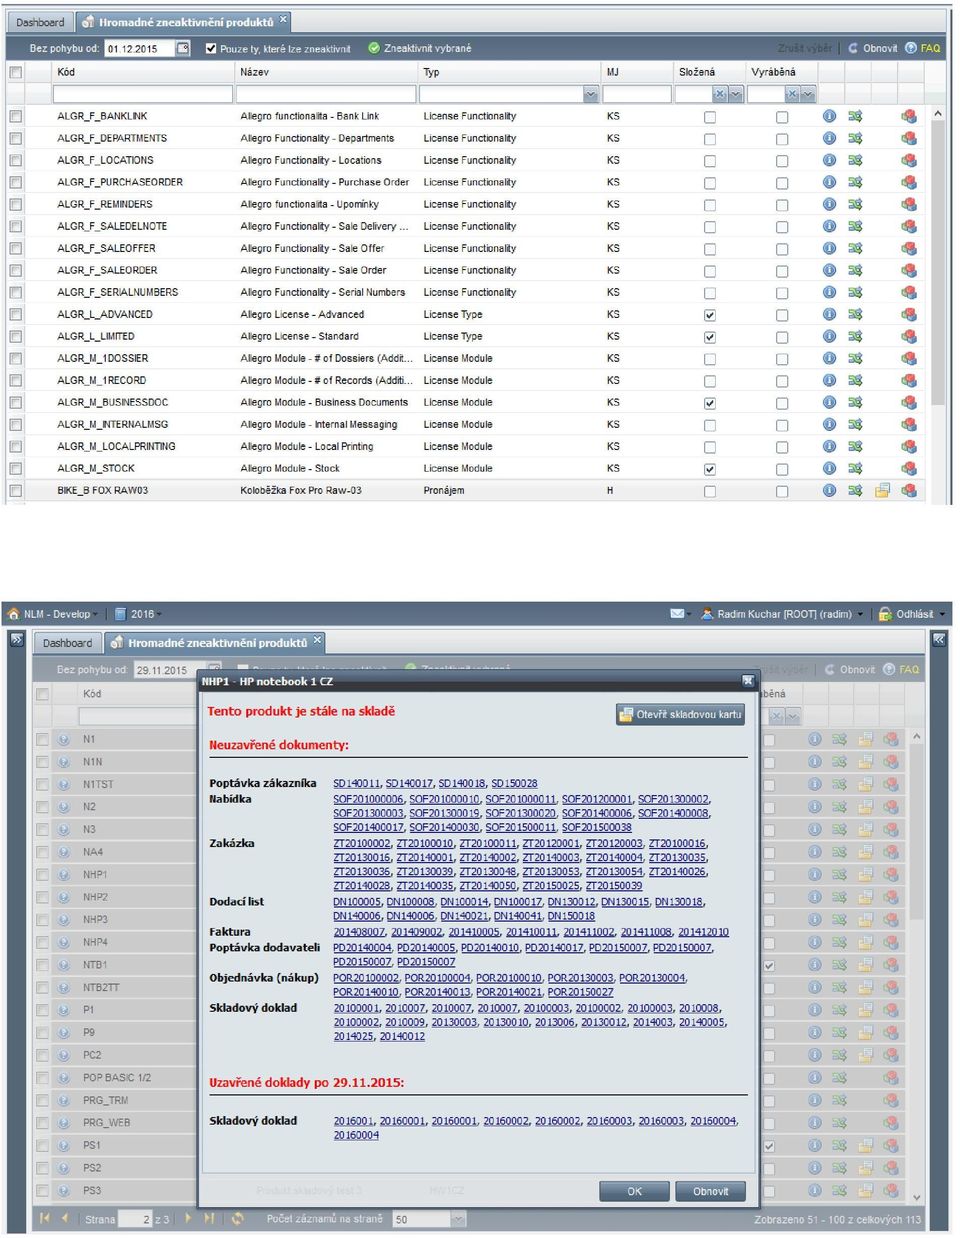Open records-per-page dropdown showing 50
Screen dimensions: 960x1238
(458, 1219)
